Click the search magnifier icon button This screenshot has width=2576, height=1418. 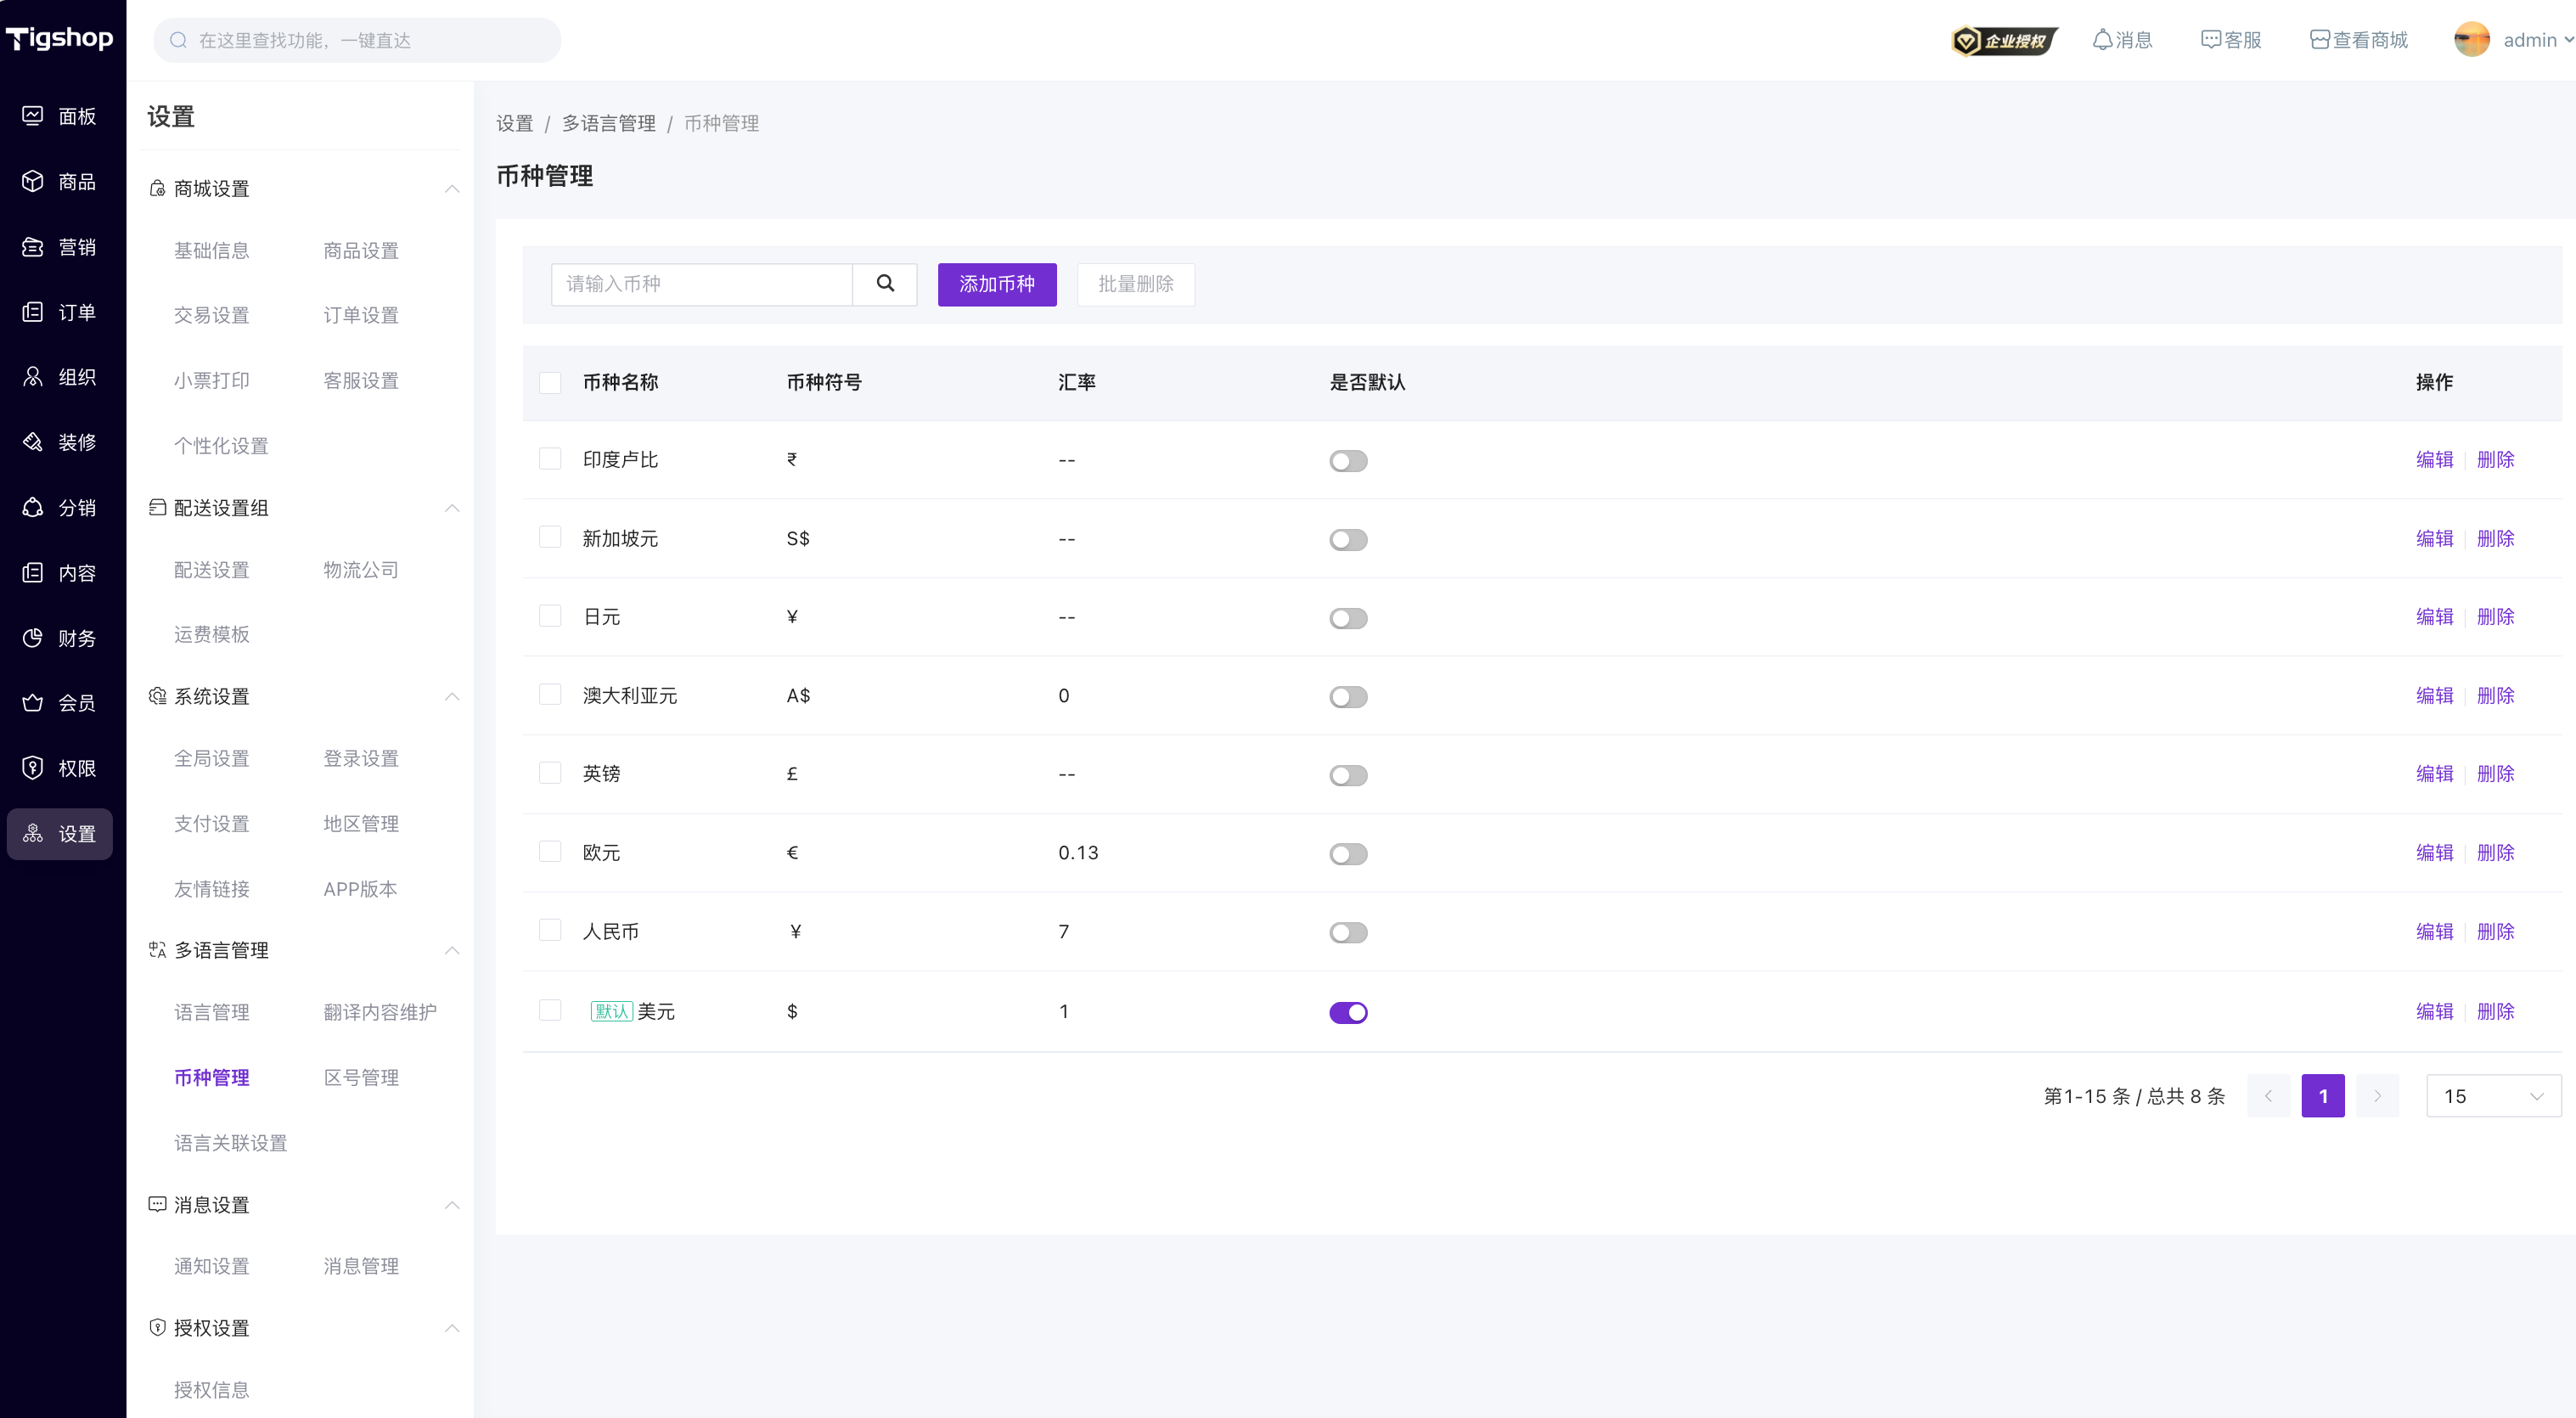click(885, 284)
